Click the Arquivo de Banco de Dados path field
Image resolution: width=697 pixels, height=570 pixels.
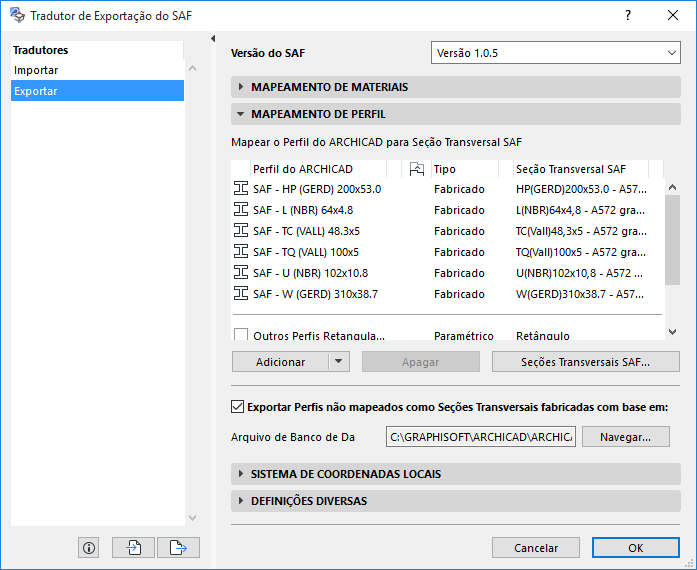coord(481,437)
